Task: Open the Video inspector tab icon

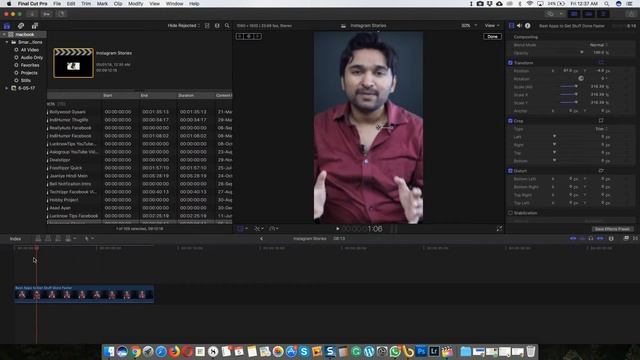Action: (511, 26)
